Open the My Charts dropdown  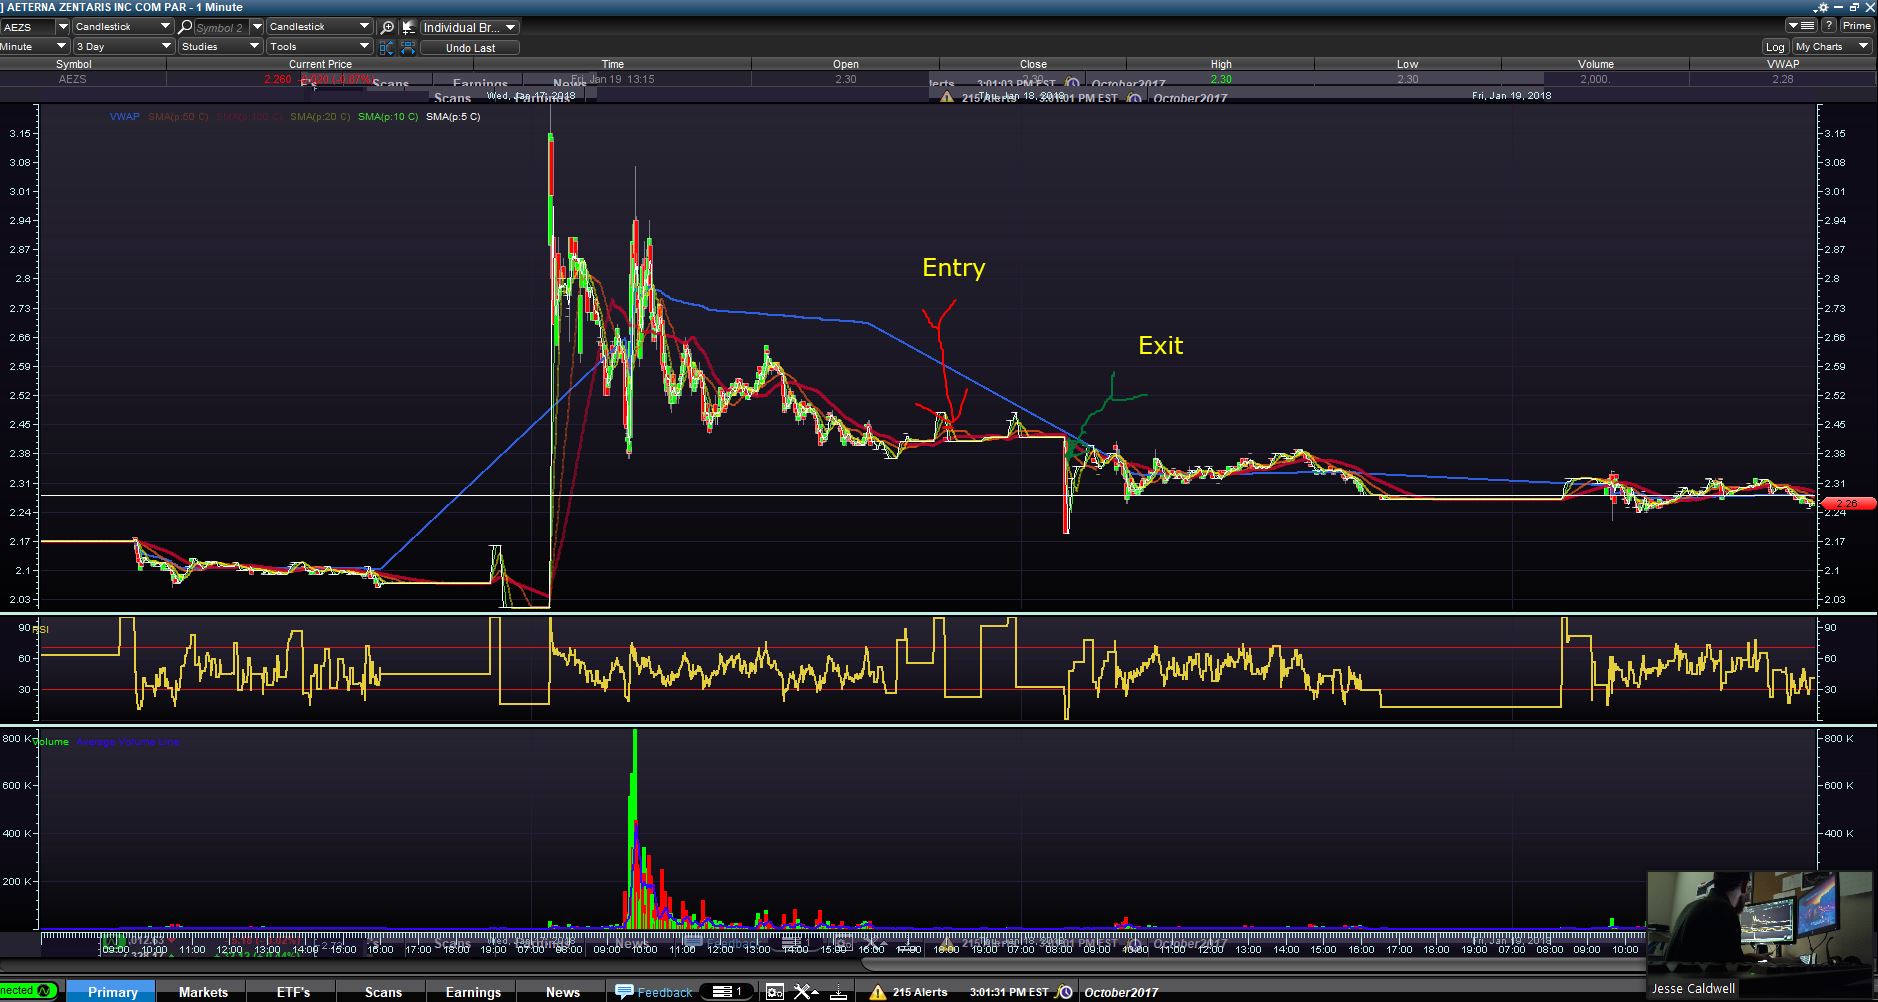[x=1832, y=47]
